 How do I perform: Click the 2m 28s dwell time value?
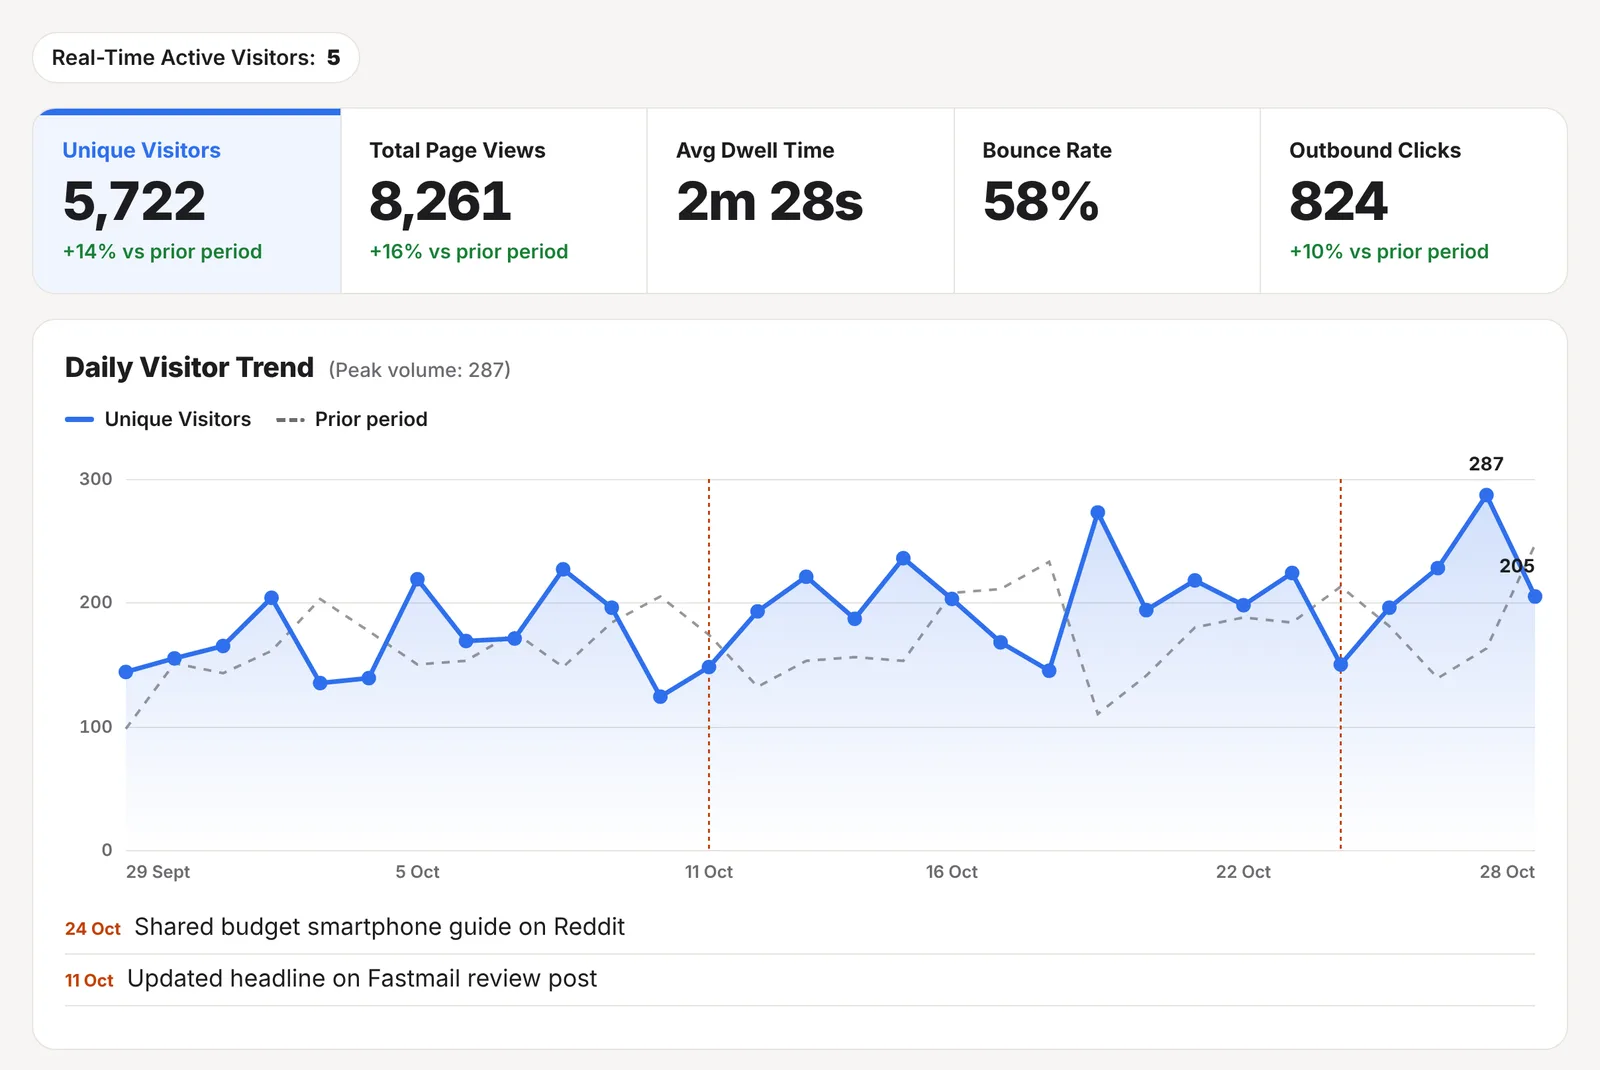coord(769,202)
